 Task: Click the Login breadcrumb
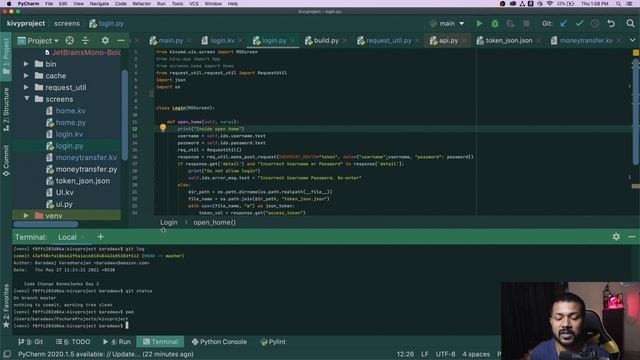[169, 222]
